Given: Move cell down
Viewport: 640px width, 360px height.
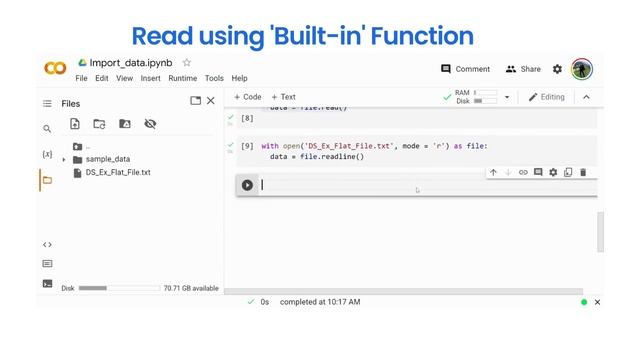Looking at the screenshot, I should [x=508, y=172].
